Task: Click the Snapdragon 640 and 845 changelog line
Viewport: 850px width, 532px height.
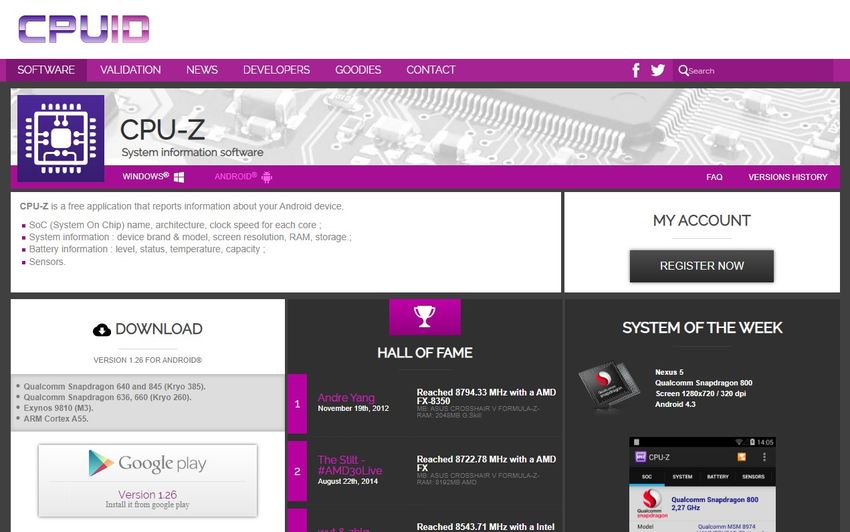Action: pos(114,387)
